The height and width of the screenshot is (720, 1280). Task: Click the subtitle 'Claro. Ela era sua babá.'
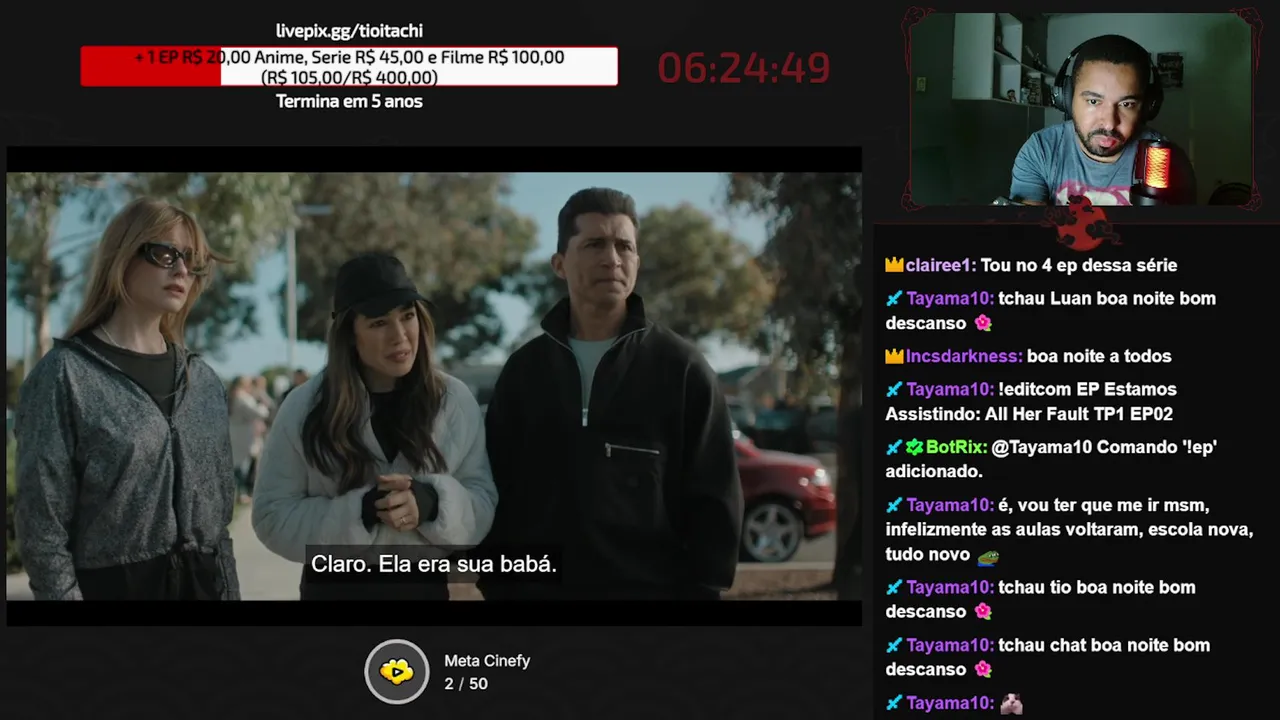pos(434,564)
